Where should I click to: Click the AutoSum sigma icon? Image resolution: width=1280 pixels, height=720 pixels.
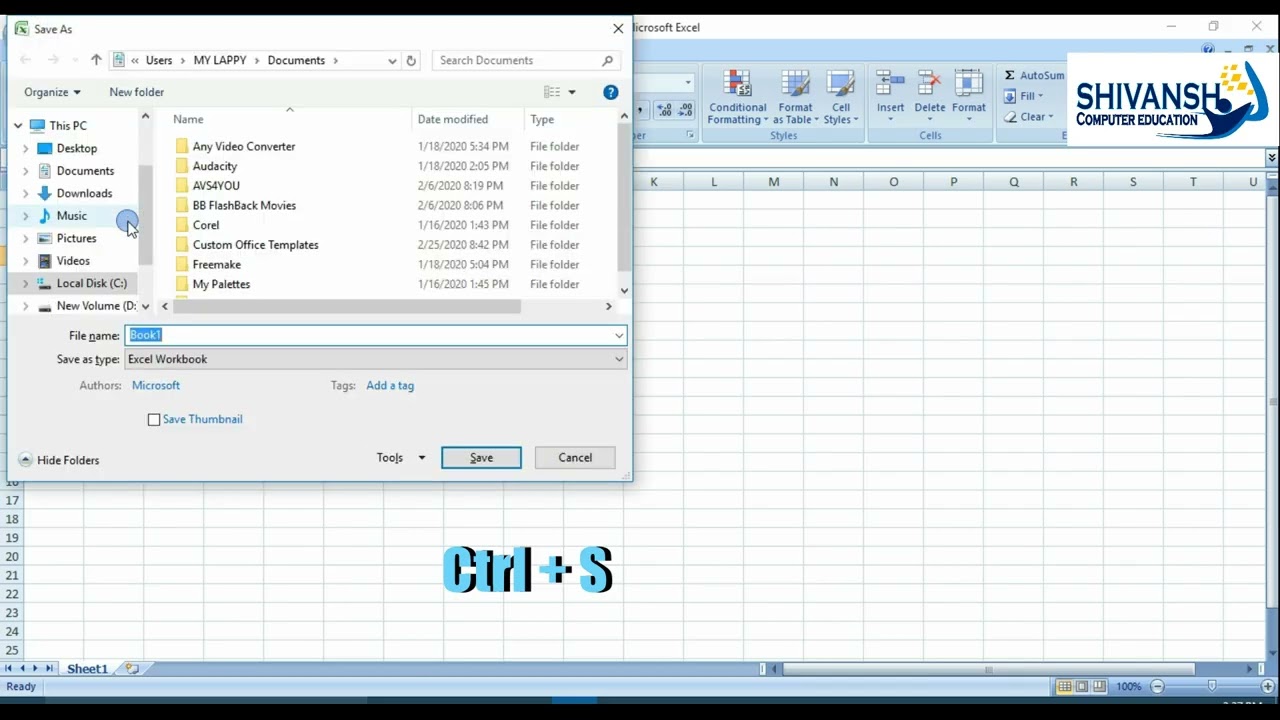[1010, 75]
